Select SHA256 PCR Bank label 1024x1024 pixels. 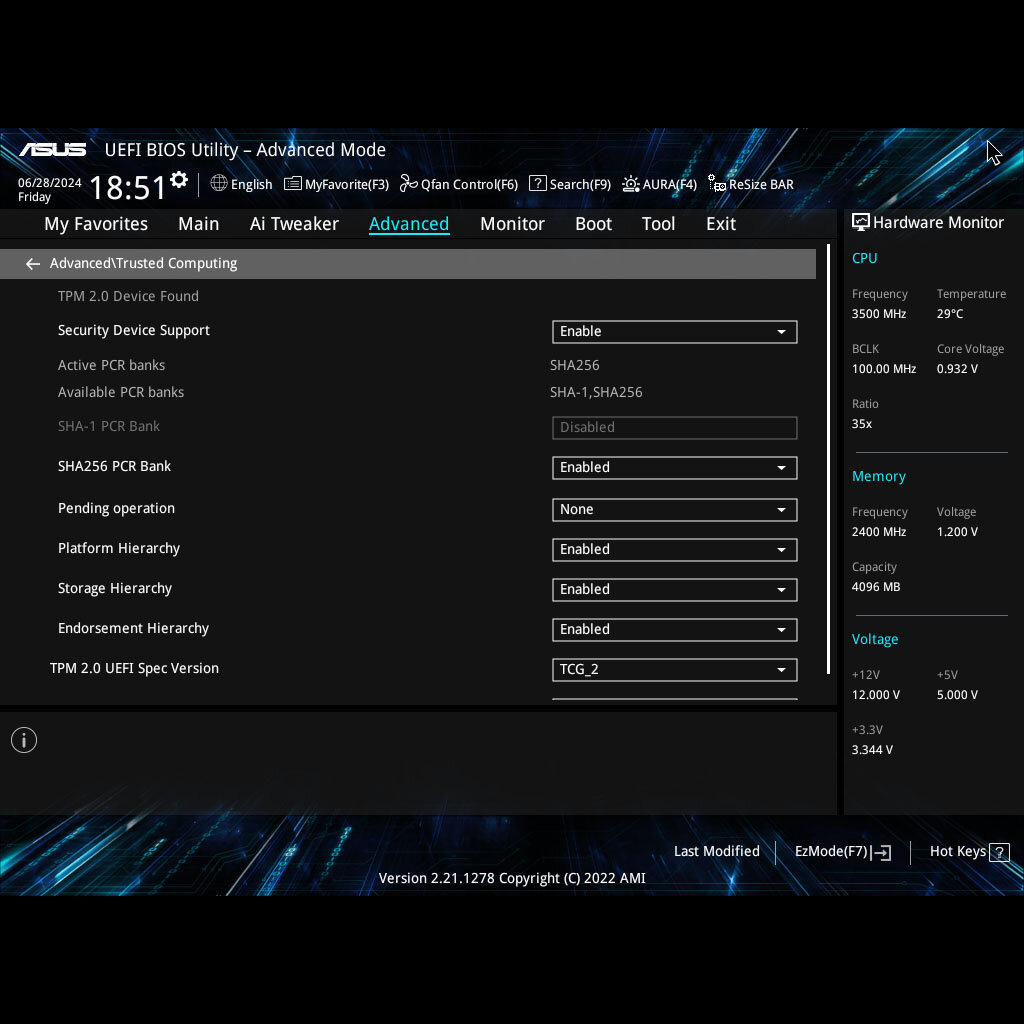114,466
